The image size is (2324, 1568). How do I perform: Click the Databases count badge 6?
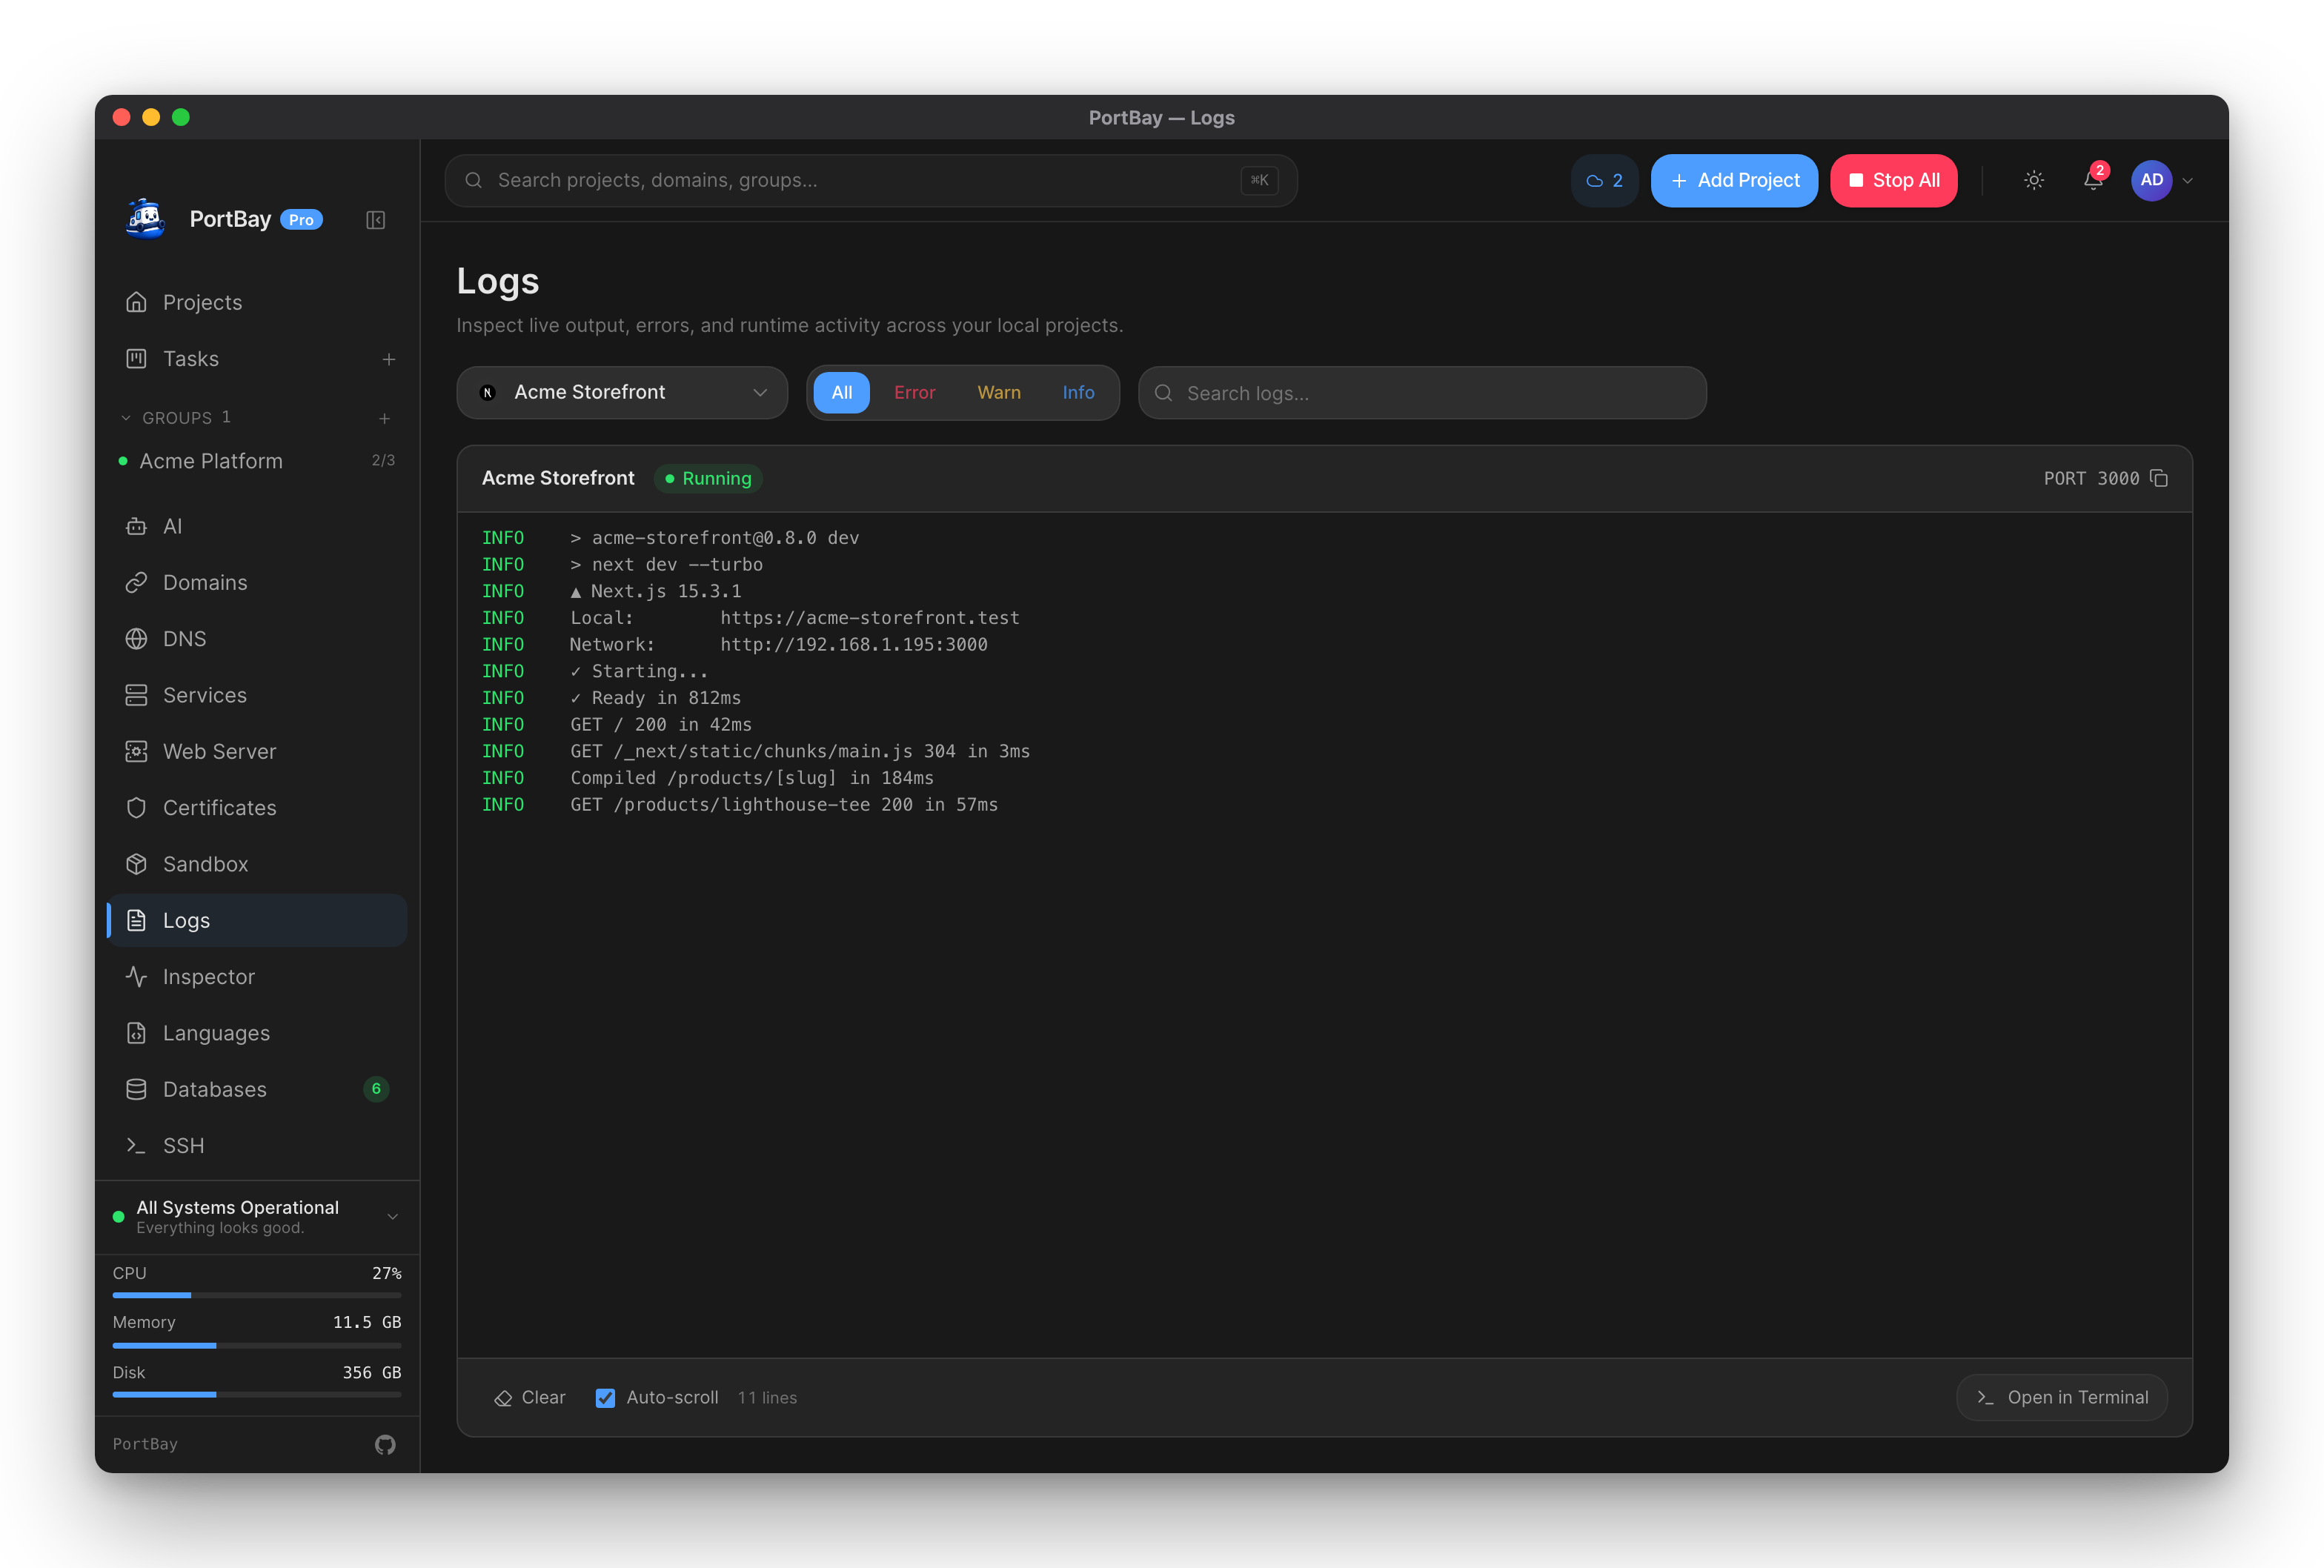tap(376, 1089)
